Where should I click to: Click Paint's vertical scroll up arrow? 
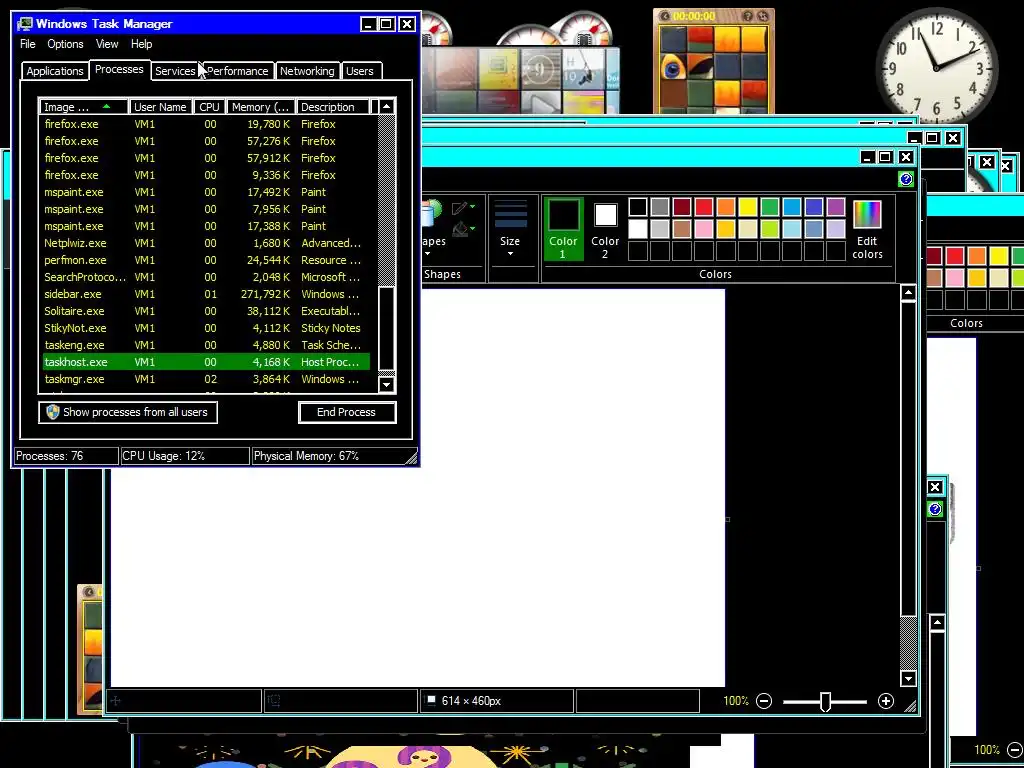coord(908,293)
